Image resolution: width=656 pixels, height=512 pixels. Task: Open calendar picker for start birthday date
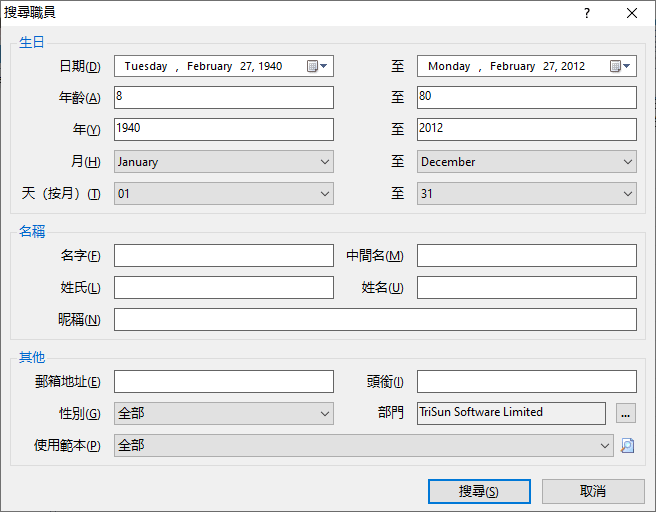[x=317, y=66]
